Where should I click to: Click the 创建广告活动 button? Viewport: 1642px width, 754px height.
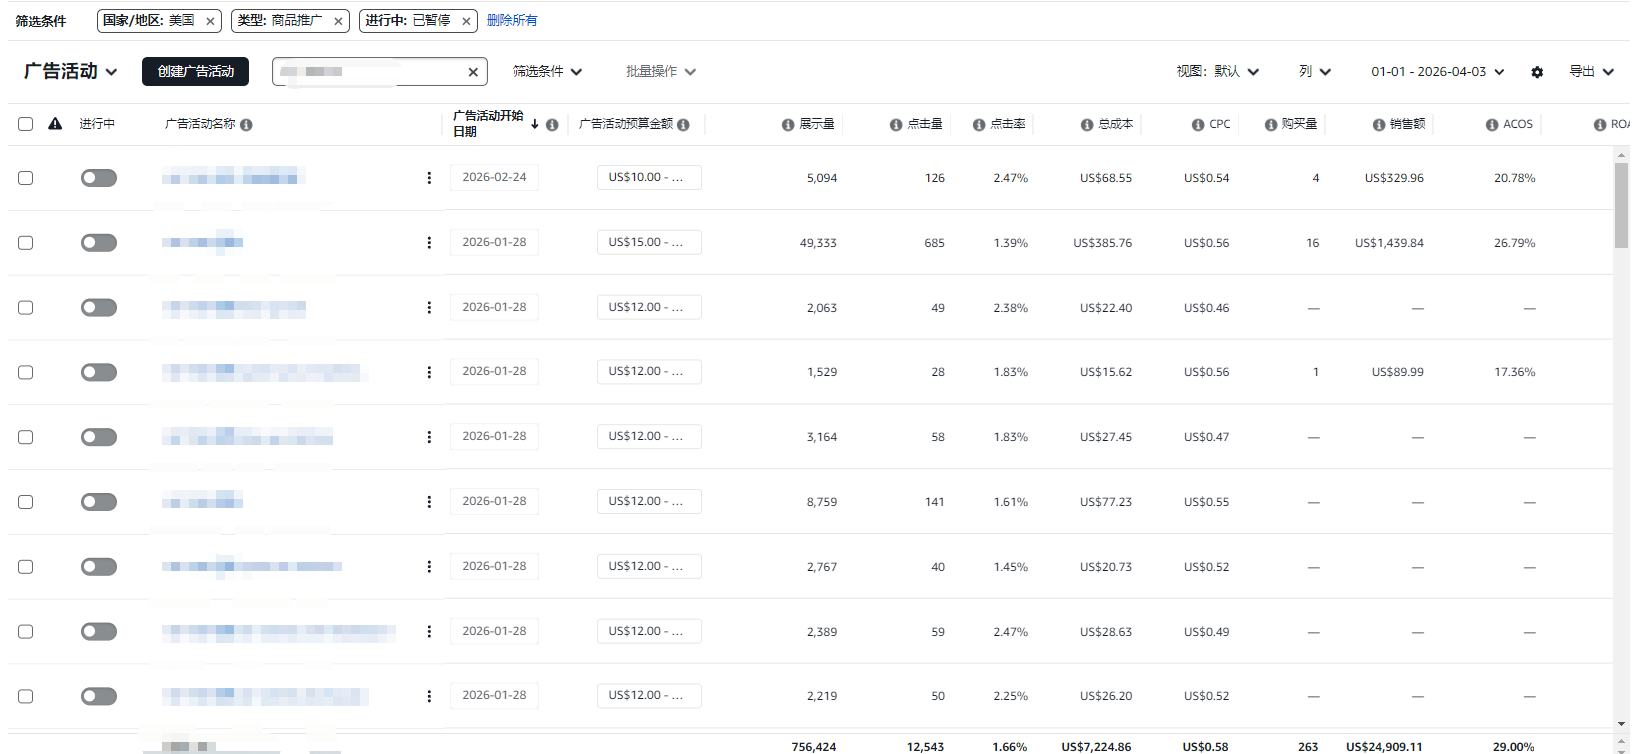(x=195, y=72)
